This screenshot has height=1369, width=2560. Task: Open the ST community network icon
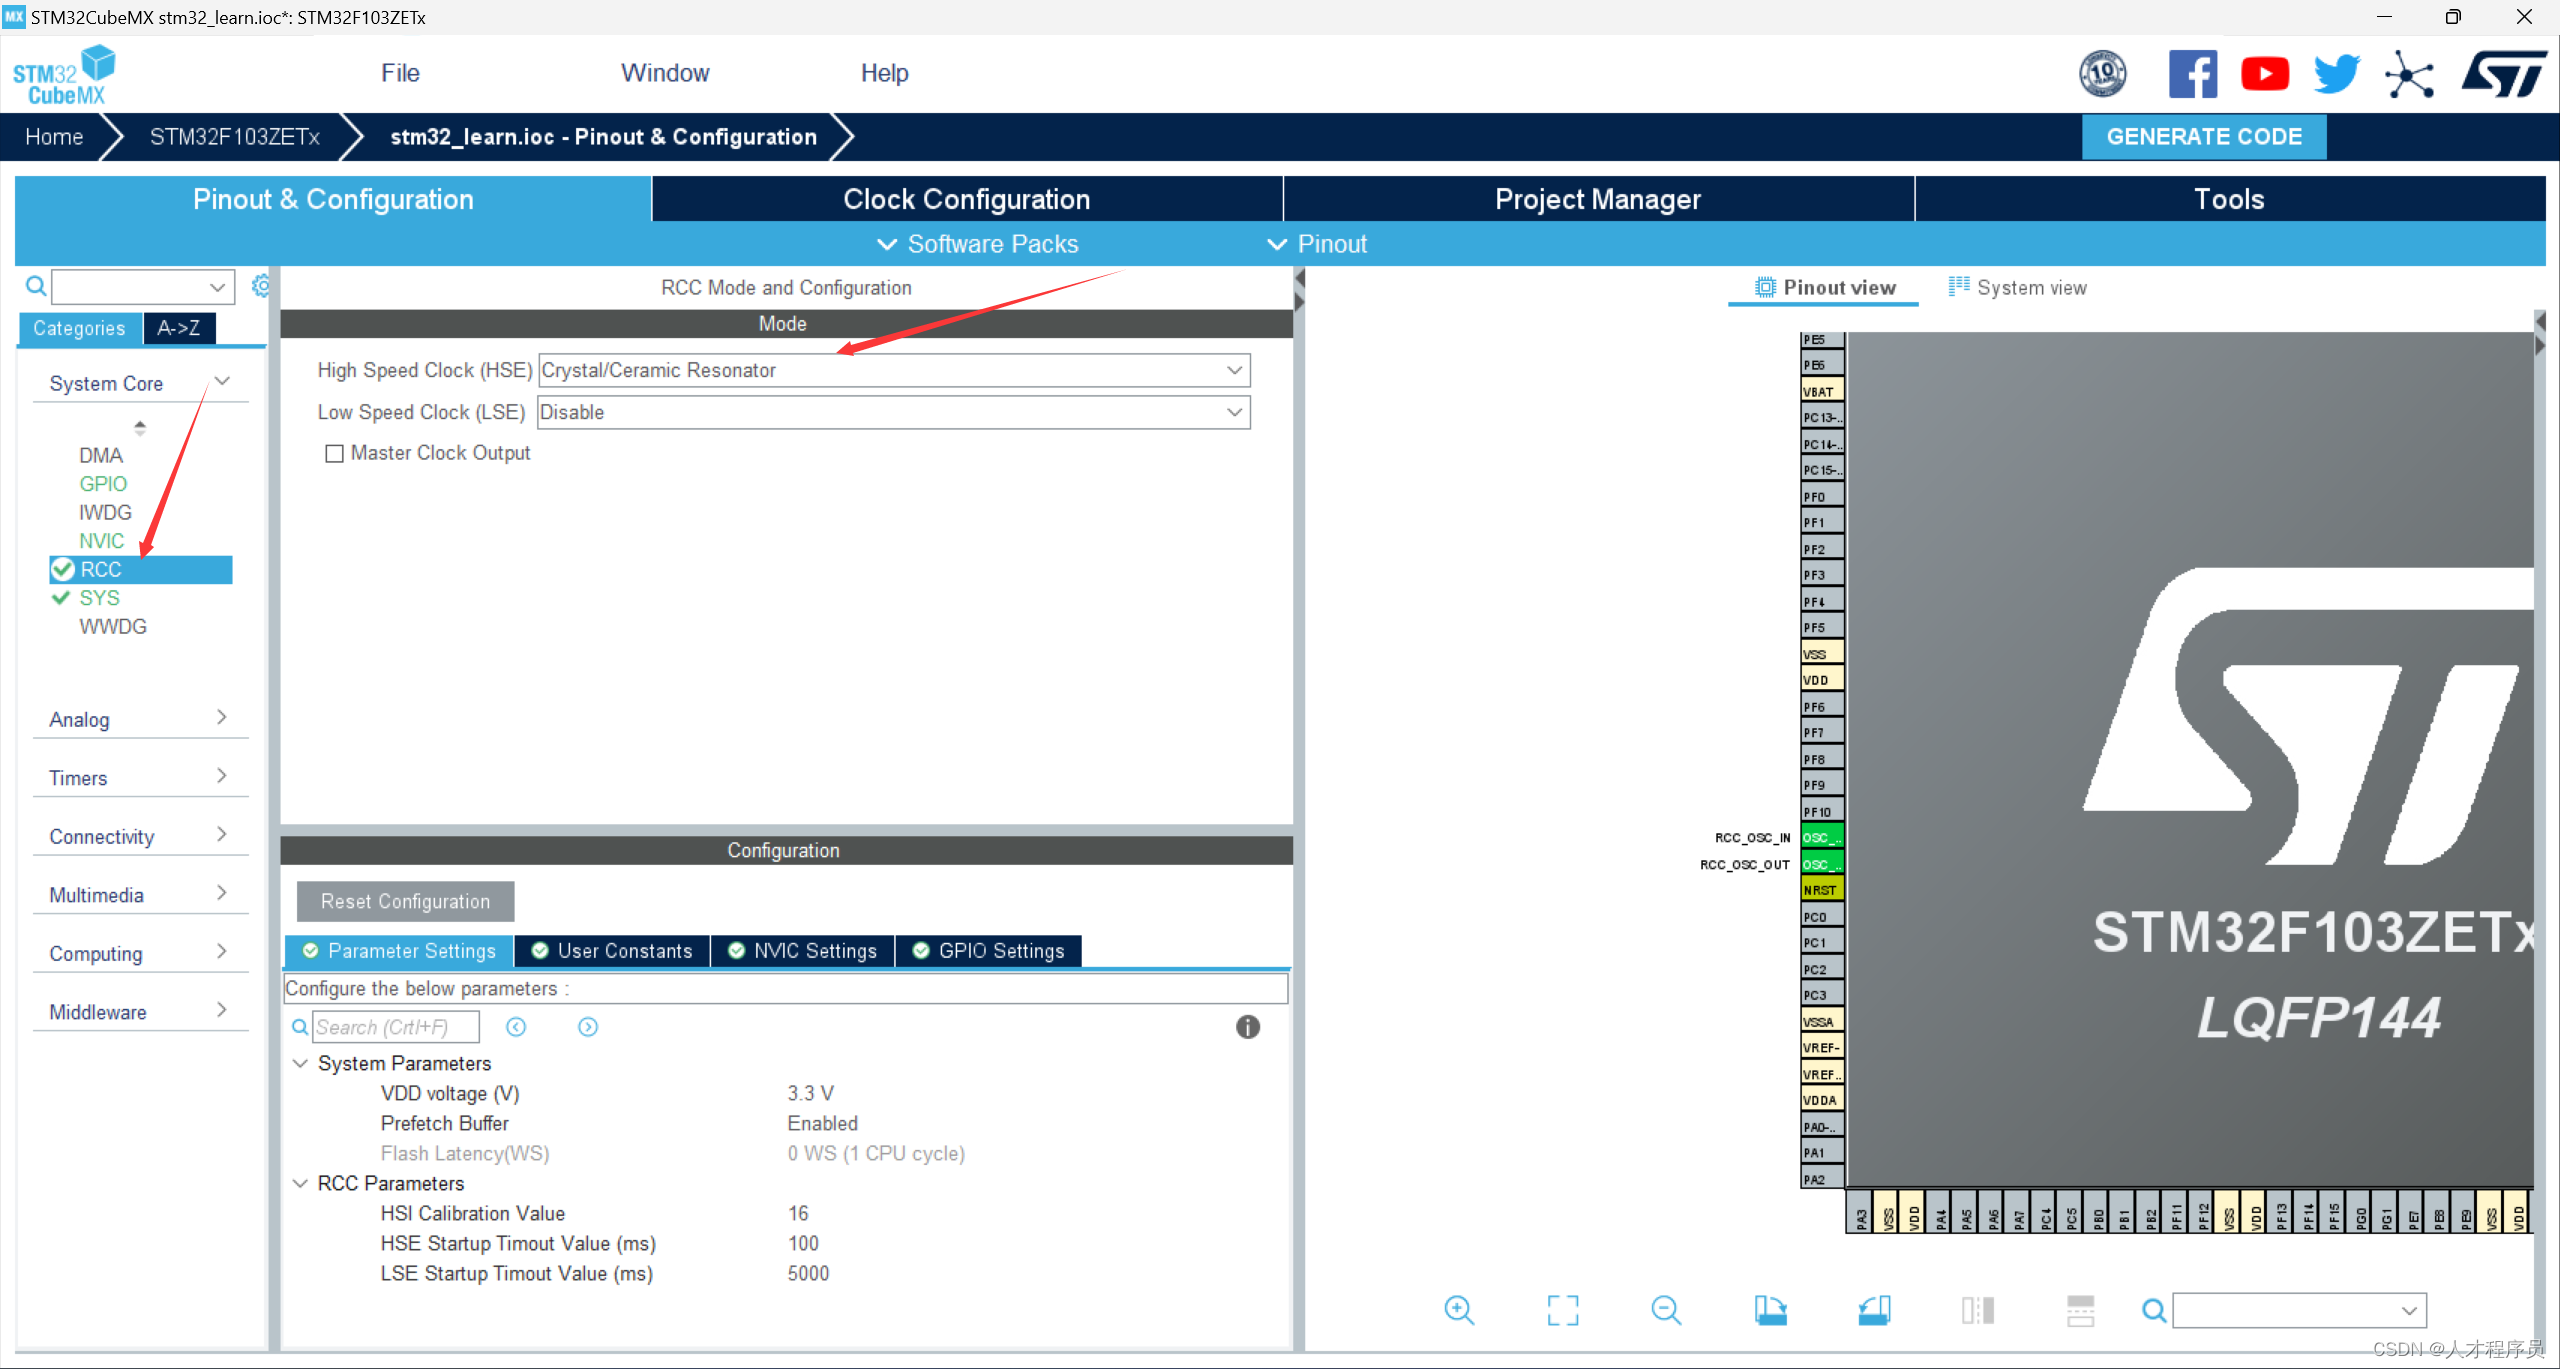pyautogui.click(x=2409, y=74)
